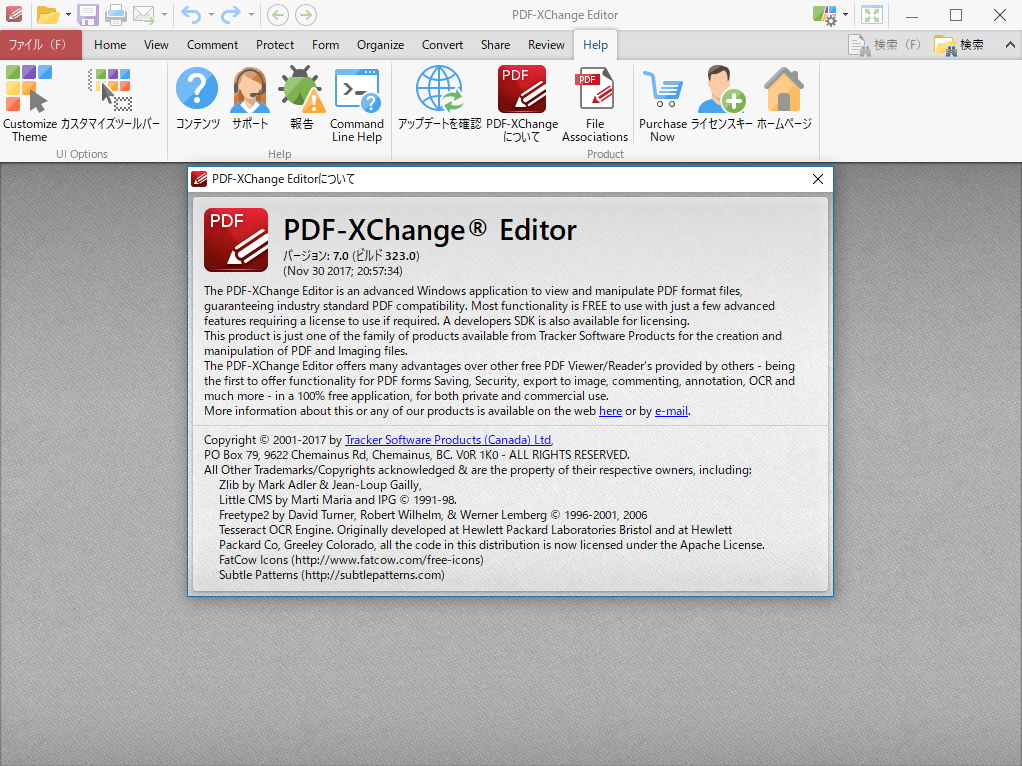Switch to the Organize tab
This screenshot has width=1022, height=766.
point(381,44)
